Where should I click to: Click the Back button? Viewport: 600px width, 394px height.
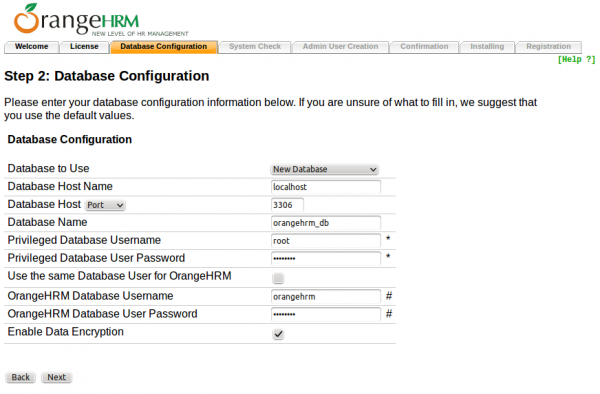click(x=21, y=377)
